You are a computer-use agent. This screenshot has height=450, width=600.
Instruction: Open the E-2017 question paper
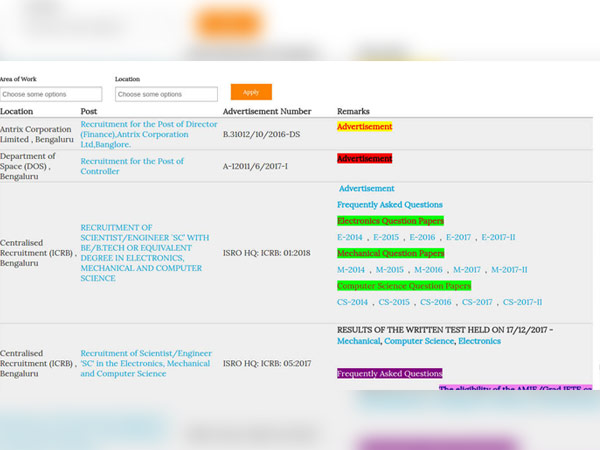pos(458,237)
